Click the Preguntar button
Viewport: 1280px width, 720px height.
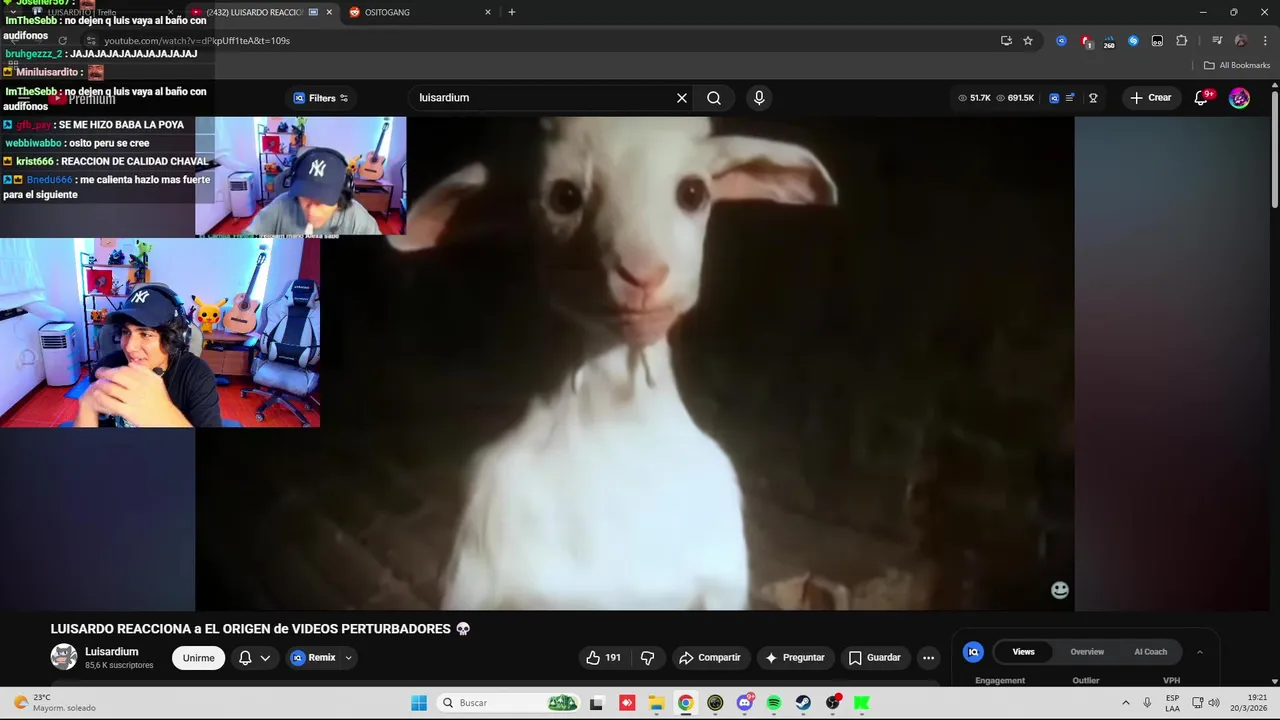click(794, 658)
